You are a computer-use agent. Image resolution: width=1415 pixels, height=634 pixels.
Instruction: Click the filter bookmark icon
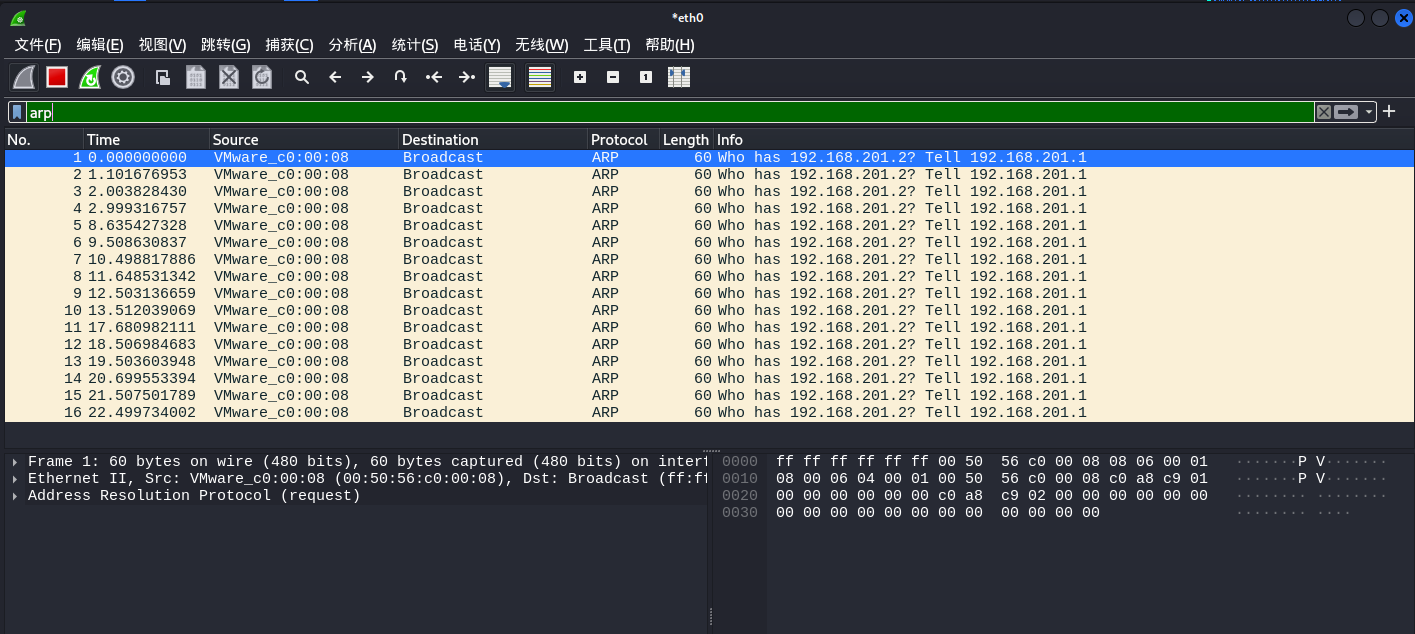(17, 112)
